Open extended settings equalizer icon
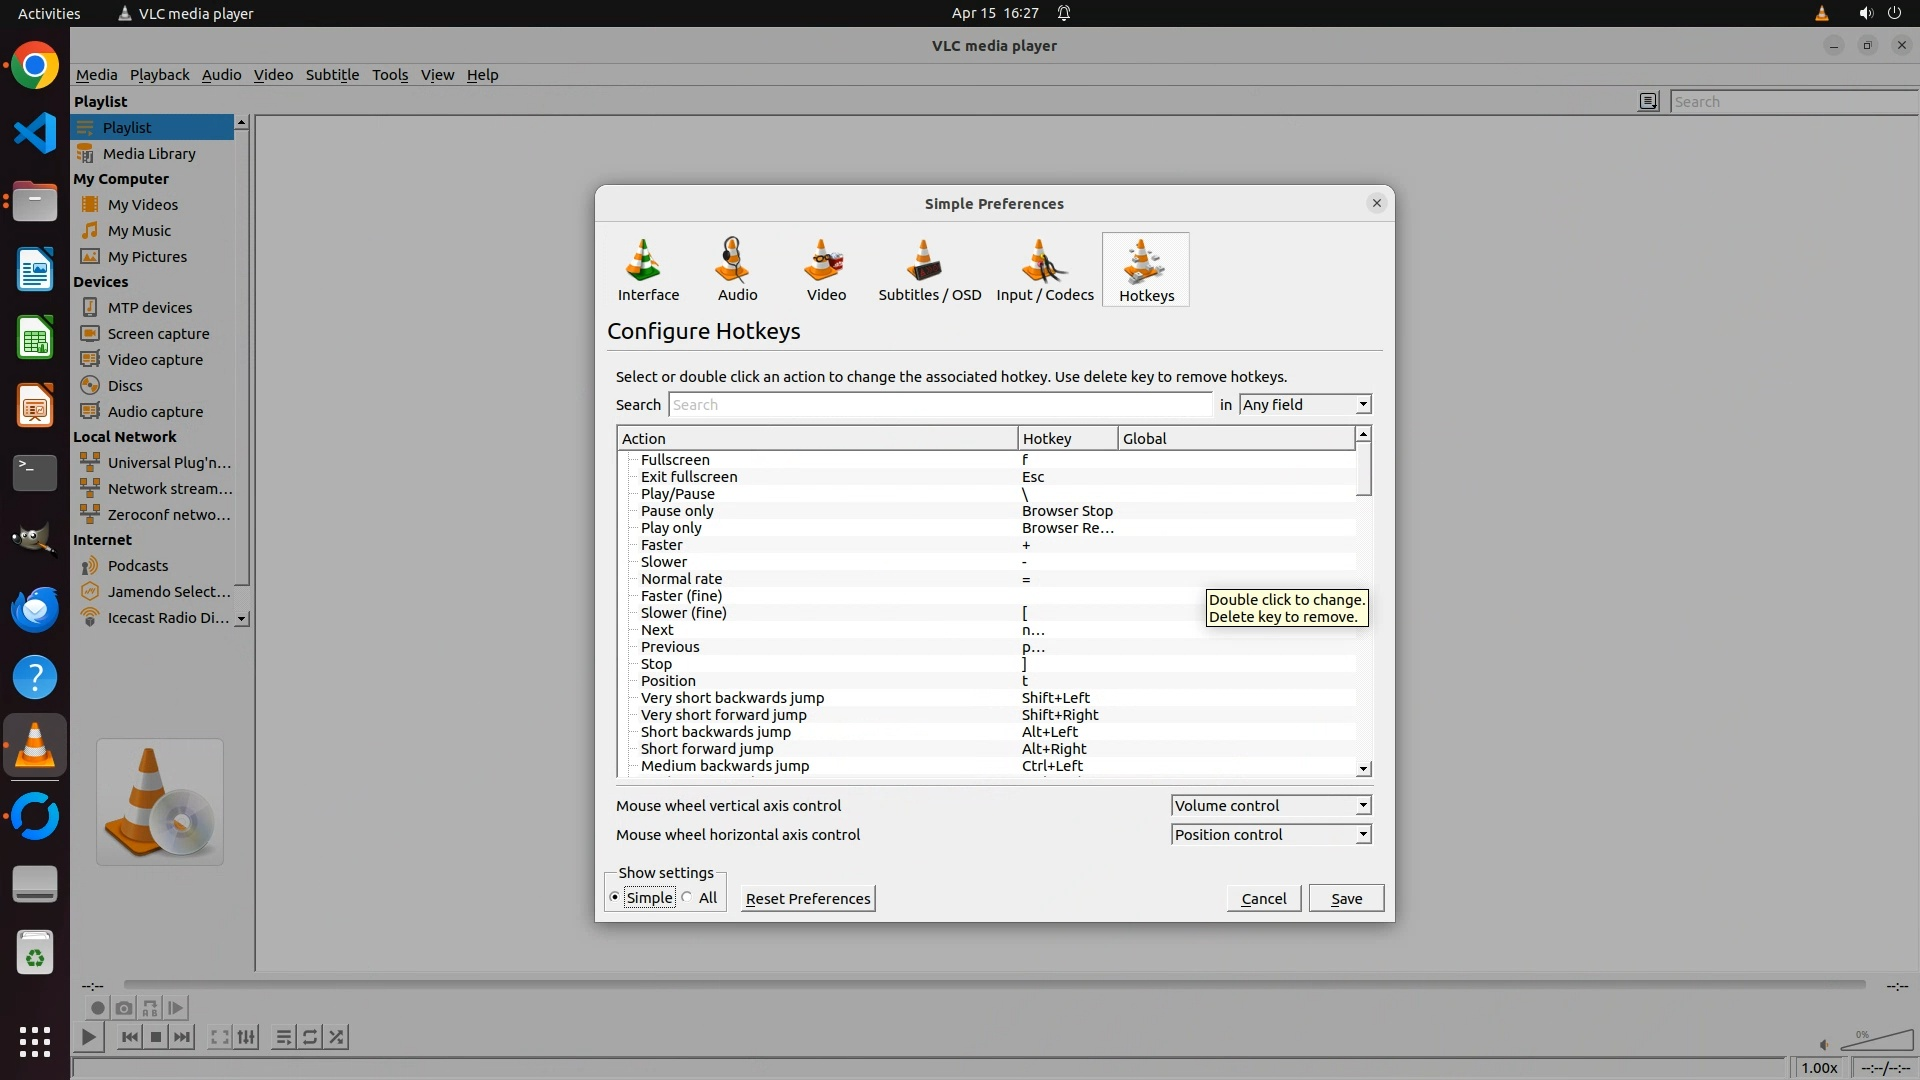 (x=246, y=1037)
